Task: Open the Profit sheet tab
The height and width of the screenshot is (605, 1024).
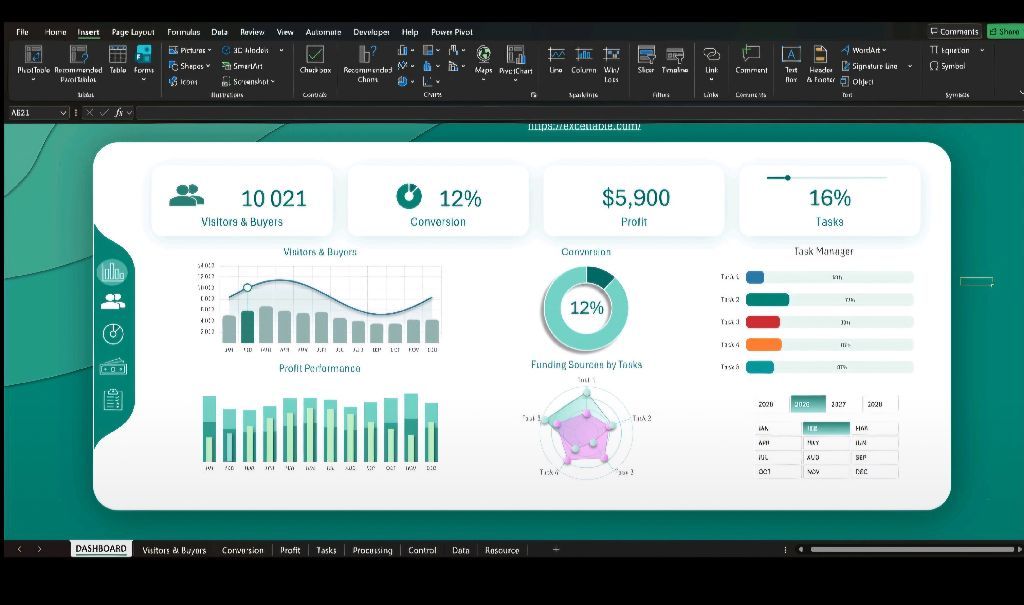Action: (x=290, y=550)
